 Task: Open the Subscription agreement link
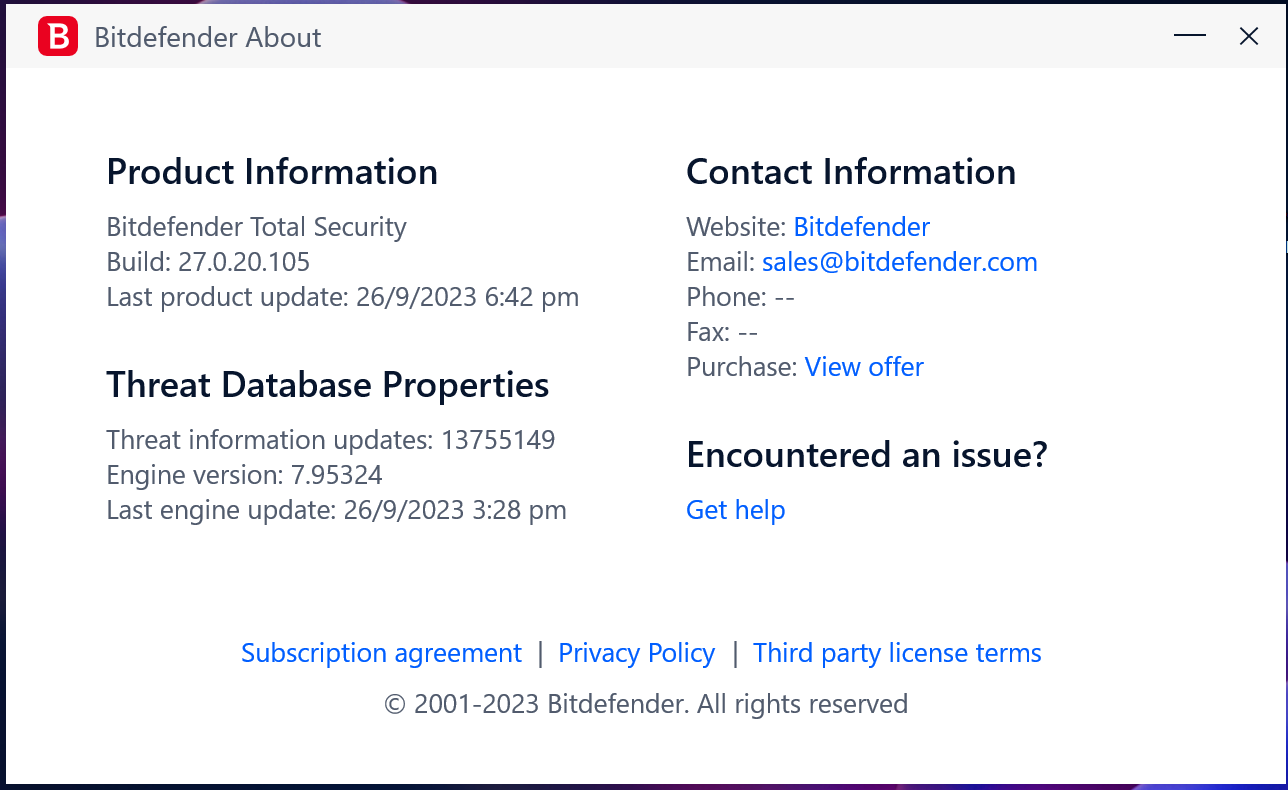tap(381, 653)
